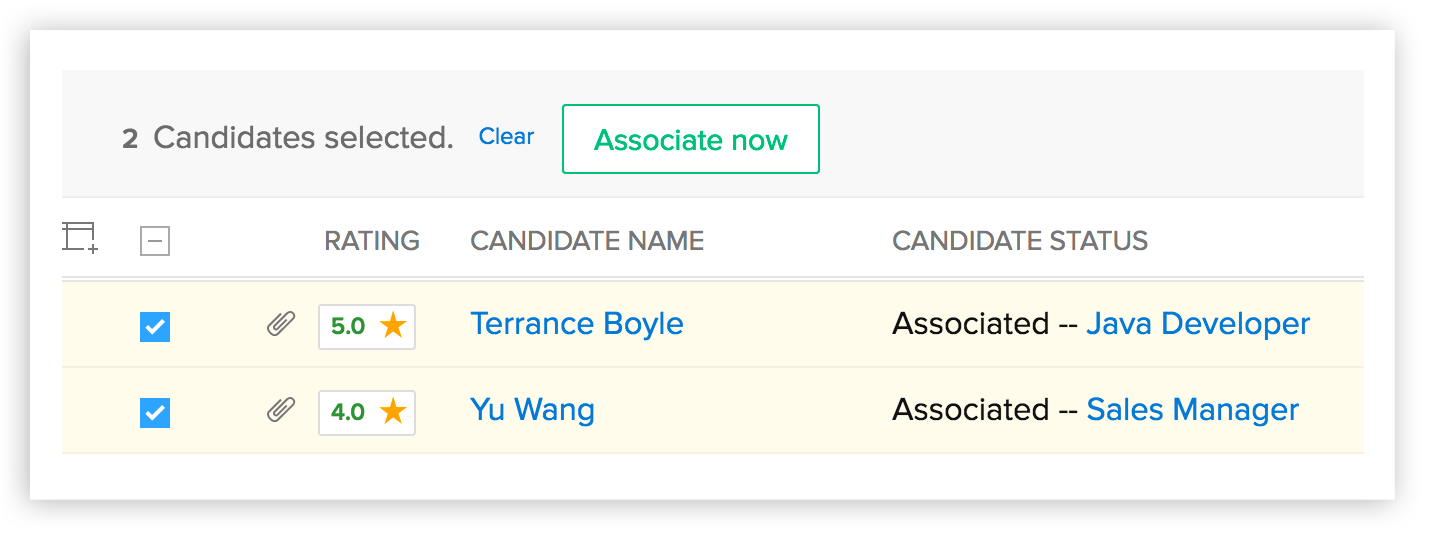Open Terrance Boyle candidate profile

tap(577, 324)
